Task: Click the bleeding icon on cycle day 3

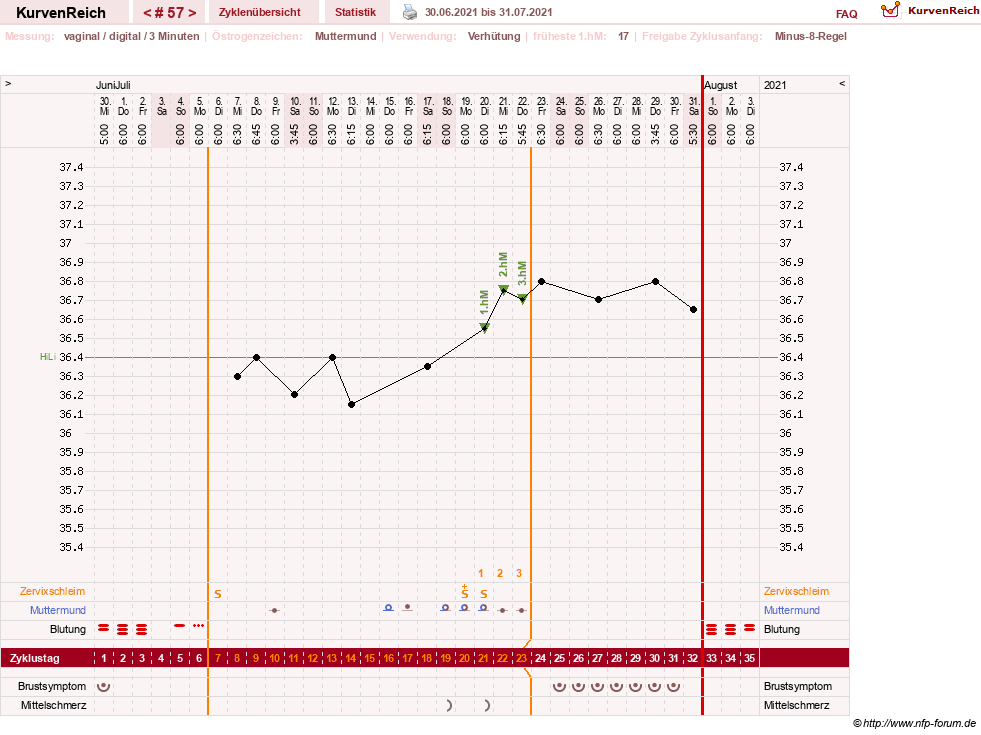Action: coord(142,629)
